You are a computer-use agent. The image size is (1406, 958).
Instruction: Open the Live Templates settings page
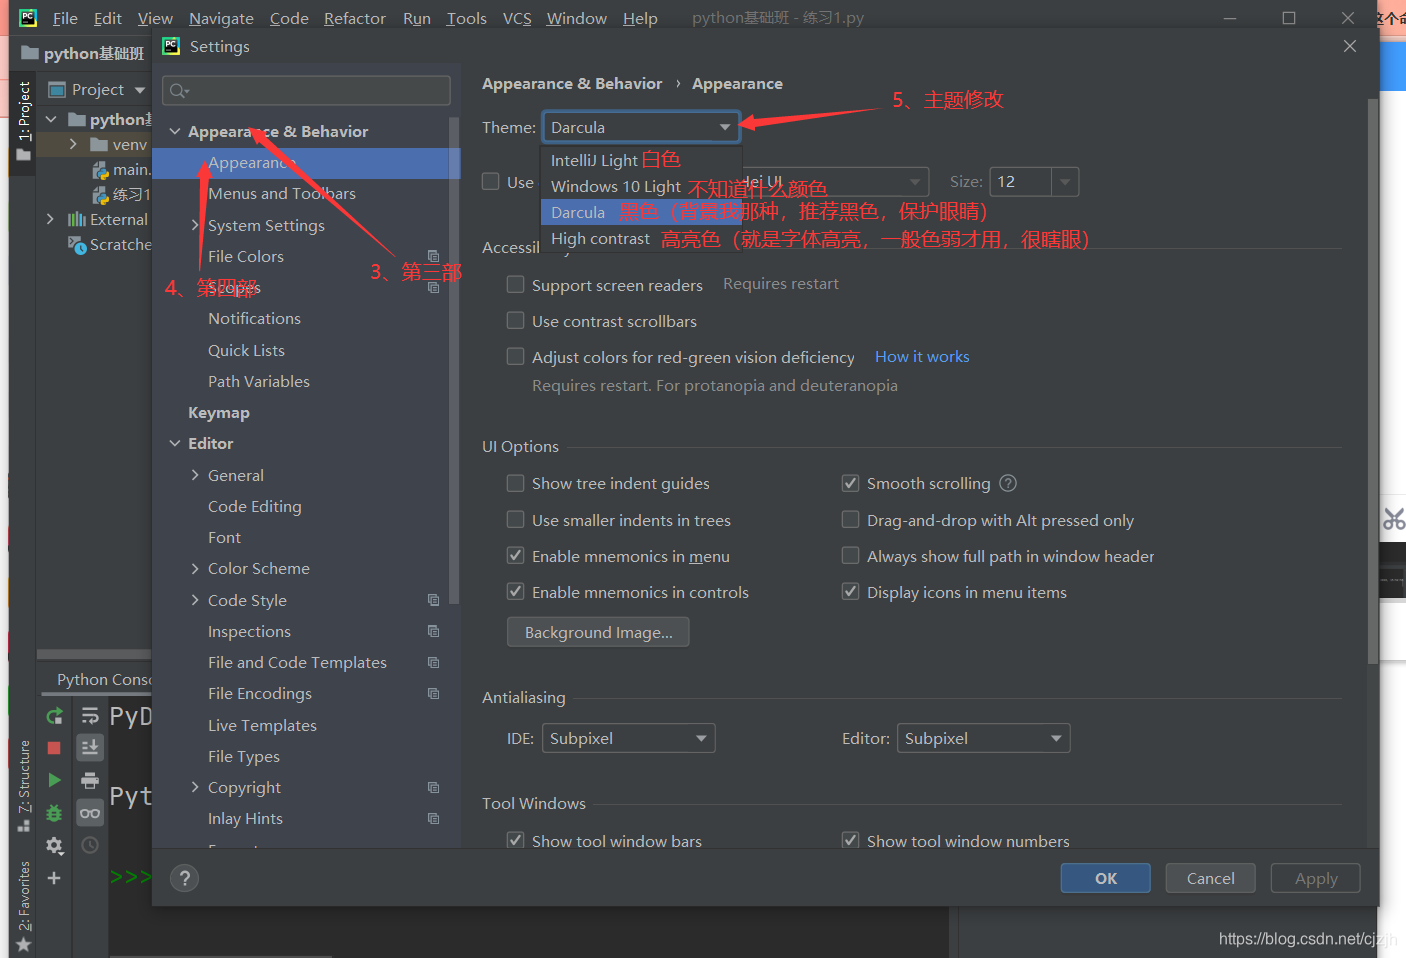pyautogui.click(x=262, y=725)
